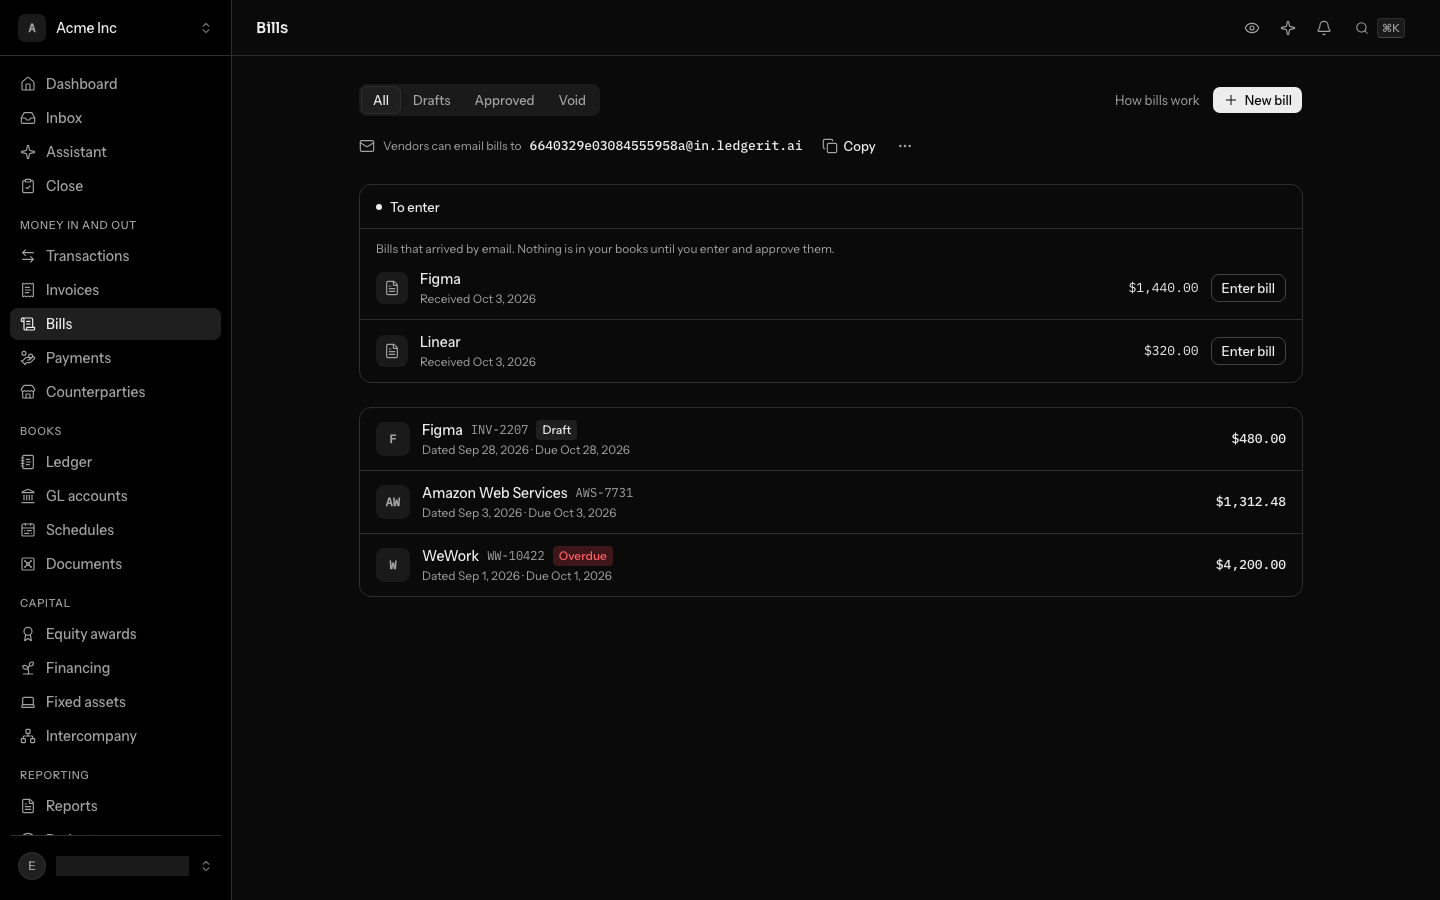The height and width of the screenshot is (900, 1440).
Task: Expand the user account menu chevrons
Action: [x=206, y=866]
